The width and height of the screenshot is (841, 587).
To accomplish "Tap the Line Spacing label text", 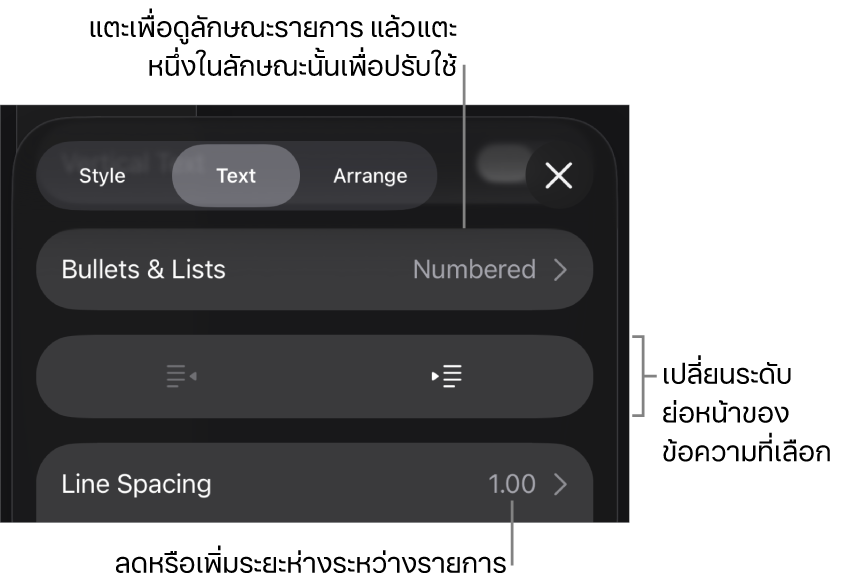I will (x=136, y=484).
